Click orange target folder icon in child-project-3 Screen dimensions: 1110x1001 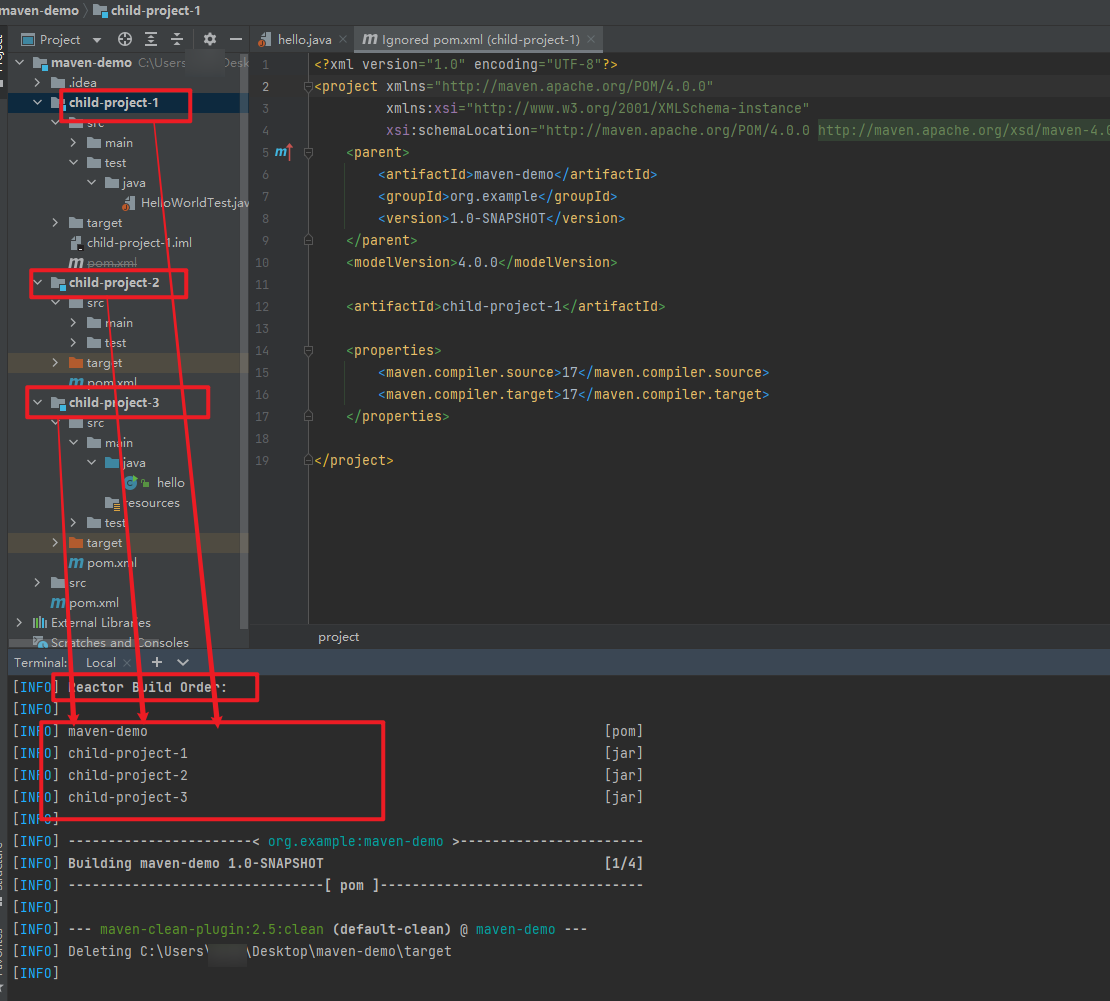click(76, 543)
